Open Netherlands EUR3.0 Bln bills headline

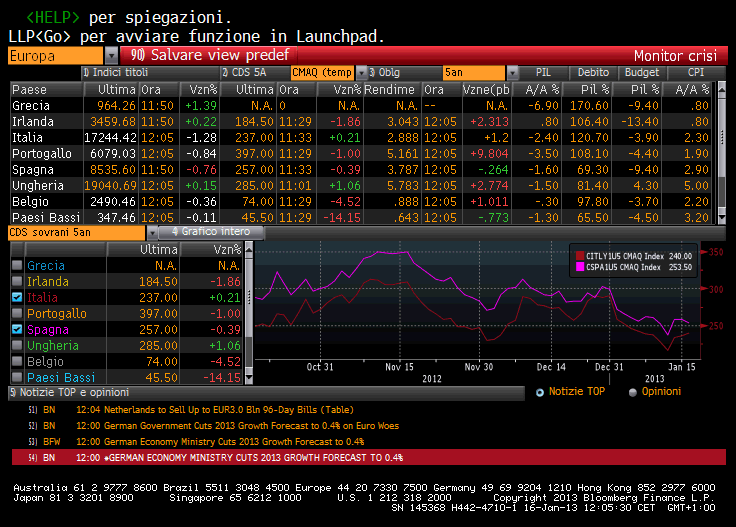[x=227, y=410]
